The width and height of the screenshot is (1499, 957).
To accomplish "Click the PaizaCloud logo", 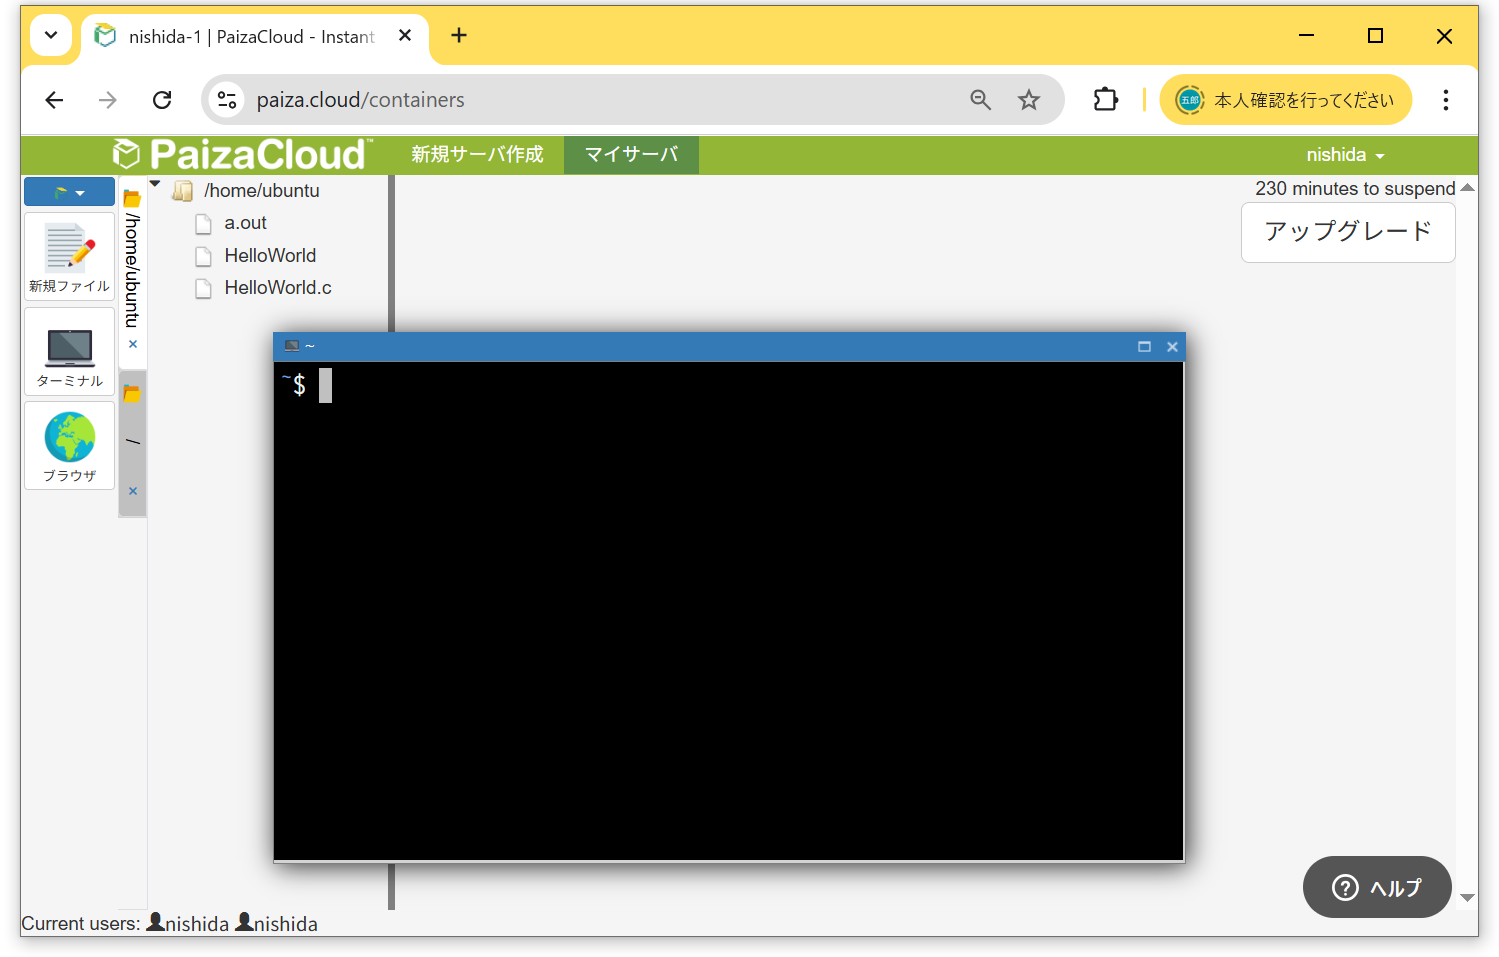I will click(242, 155).
